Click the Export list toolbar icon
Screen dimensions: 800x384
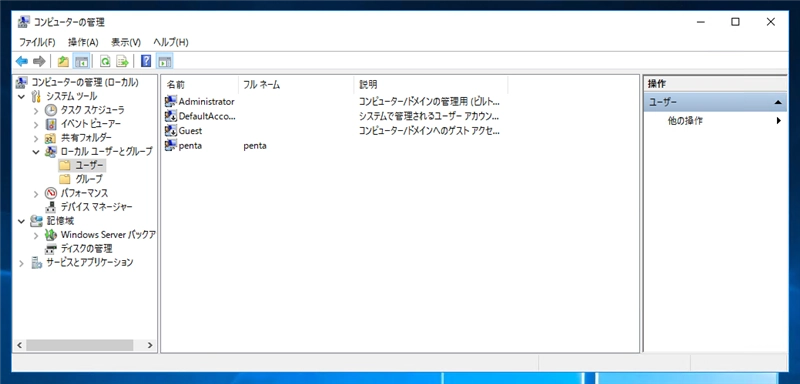[122, 62]
